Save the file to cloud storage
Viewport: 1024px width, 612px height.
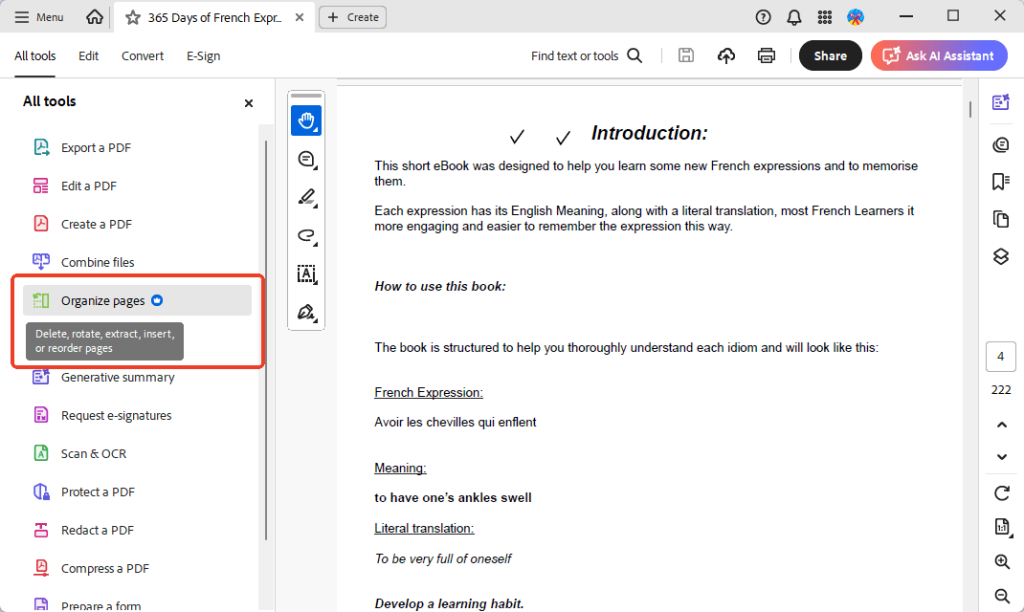pos(726,56)
